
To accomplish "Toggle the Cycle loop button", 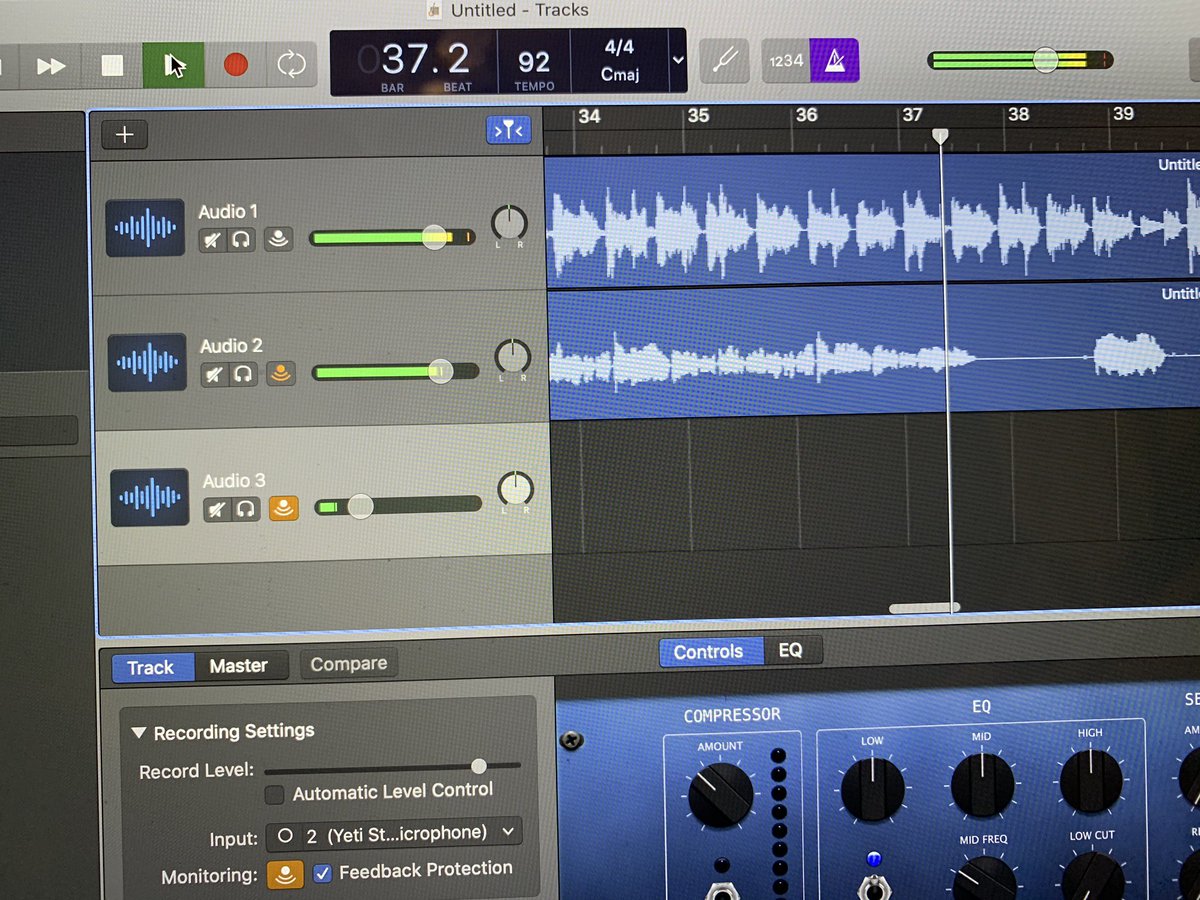I will click(x=291, y=65).
